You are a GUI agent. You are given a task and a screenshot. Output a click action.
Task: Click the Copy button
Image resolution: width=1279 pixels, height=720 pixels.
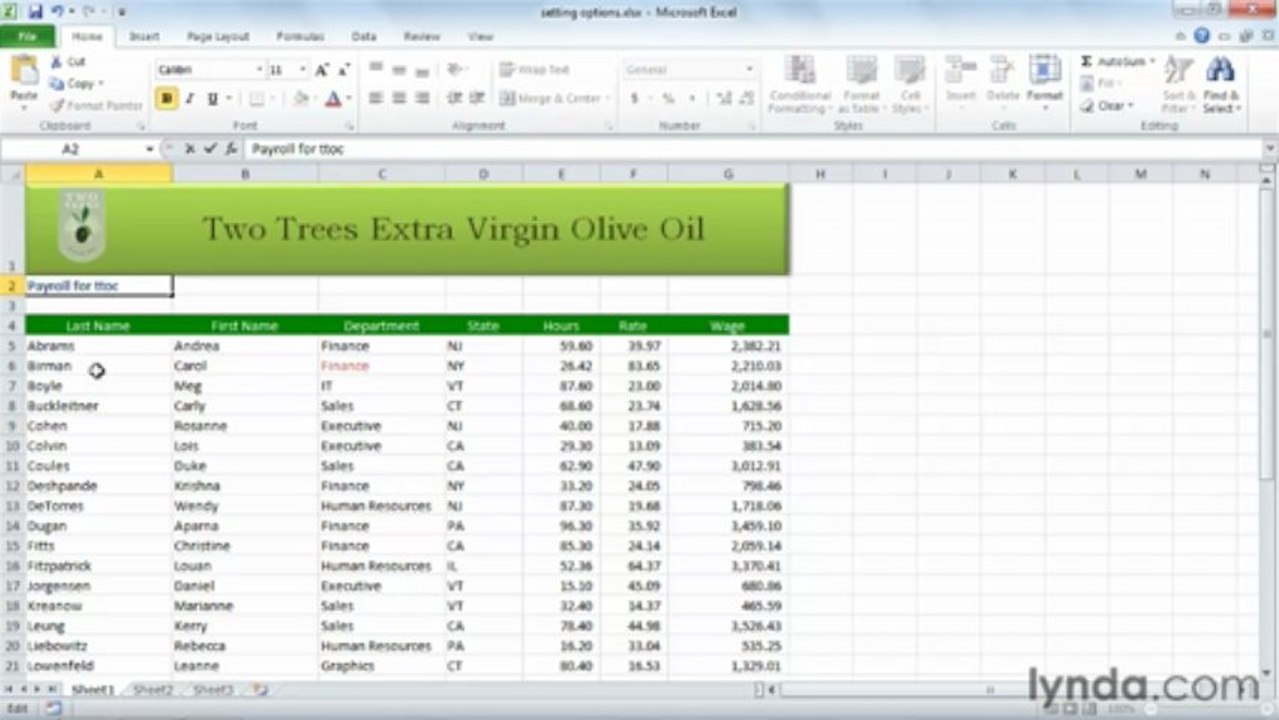tap(75, 84)
